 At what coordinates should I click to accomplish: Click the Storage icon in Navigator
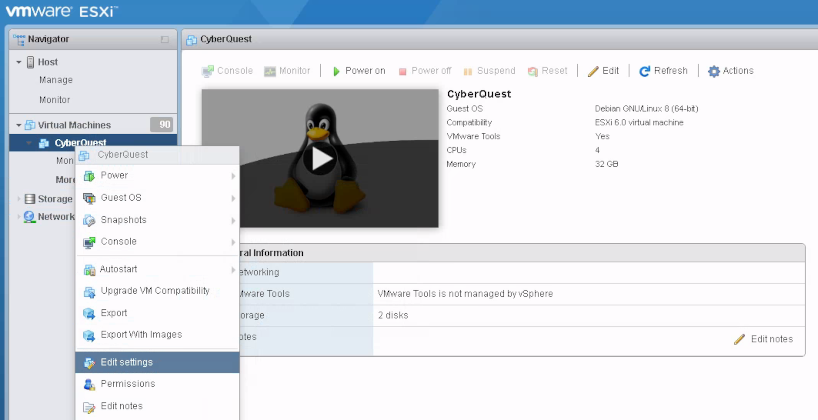click(30, 199)
